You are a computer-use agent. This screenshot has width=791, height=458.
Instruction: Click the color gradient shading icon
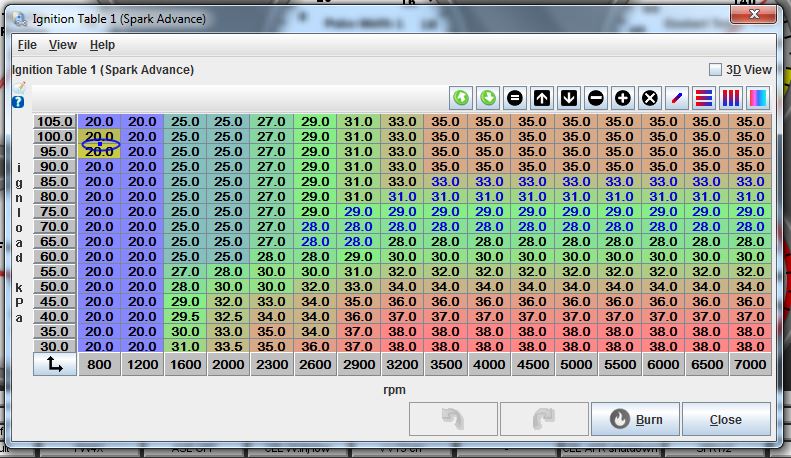pos(758,98)
